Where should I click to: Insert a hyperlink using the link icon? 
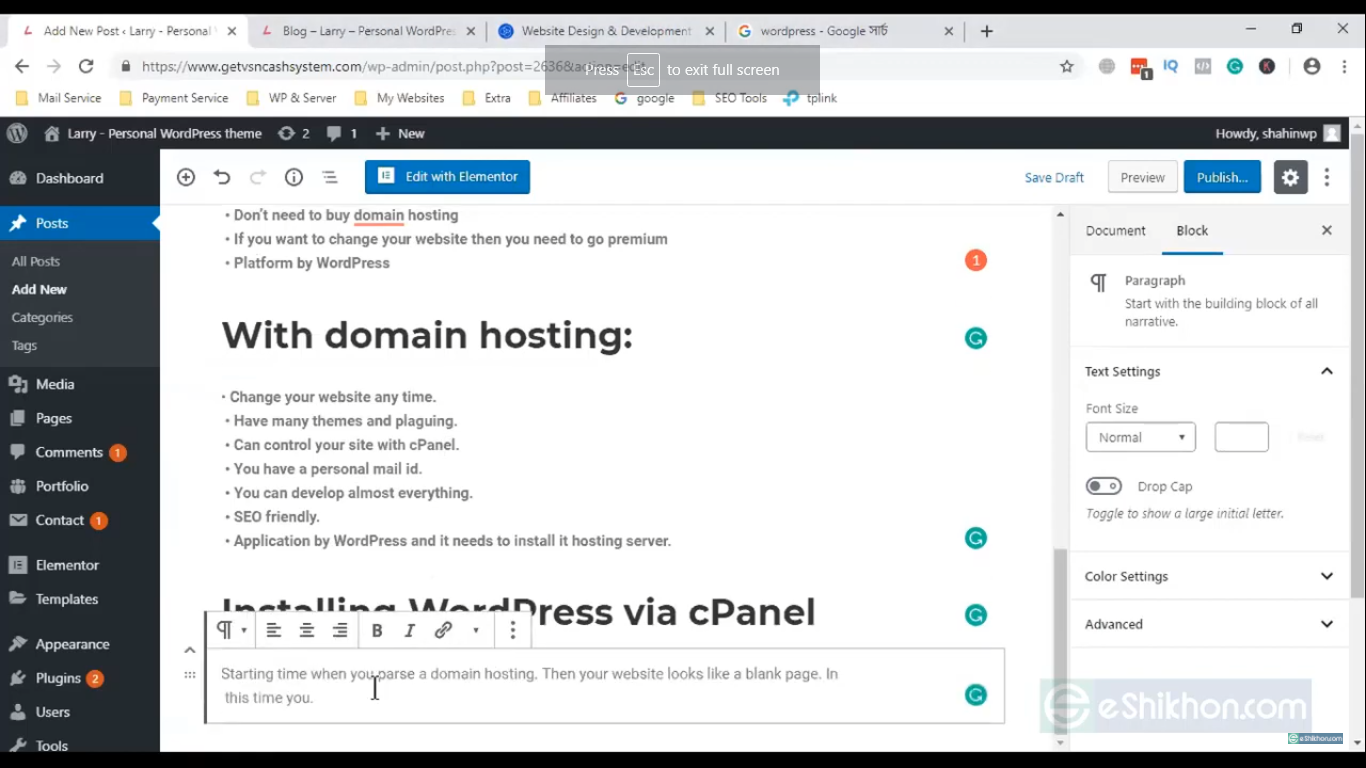[443, 630]
